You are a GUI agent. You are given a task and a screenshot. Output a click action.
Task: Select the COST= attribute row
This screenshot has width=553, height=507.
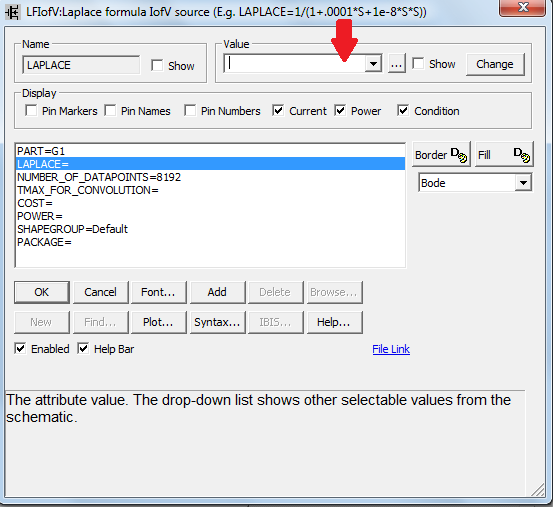tap(211, 203)
